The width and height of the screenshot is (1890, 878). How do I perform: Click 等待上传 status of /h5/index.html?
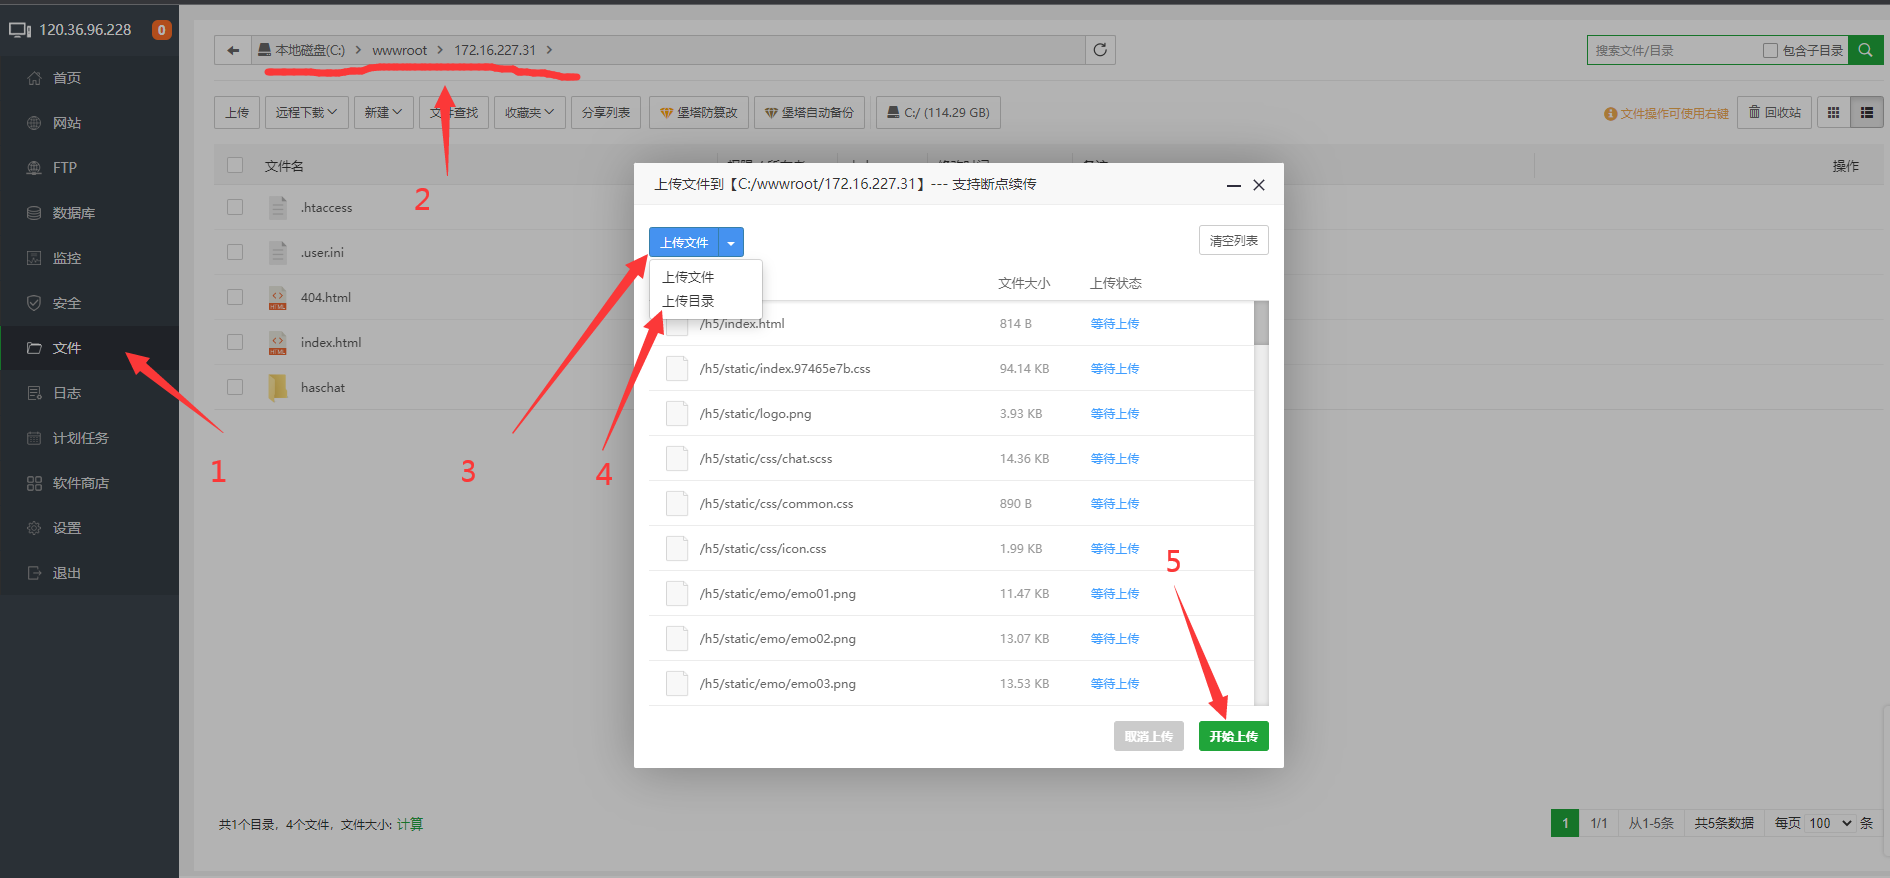[1115, 324]
